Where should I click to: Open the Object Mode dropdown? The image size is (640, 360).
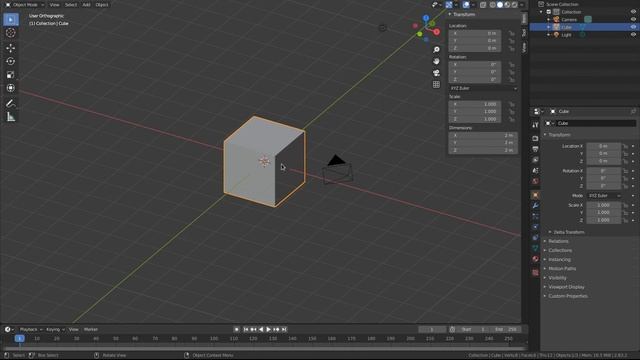(x=25, y=4)
